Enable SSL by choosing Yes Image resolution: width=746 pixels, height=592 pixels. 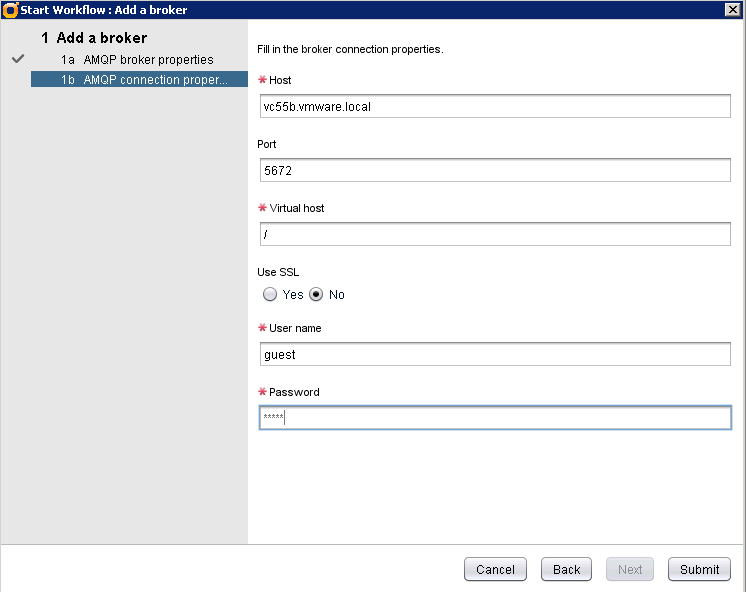coord(270,295)
